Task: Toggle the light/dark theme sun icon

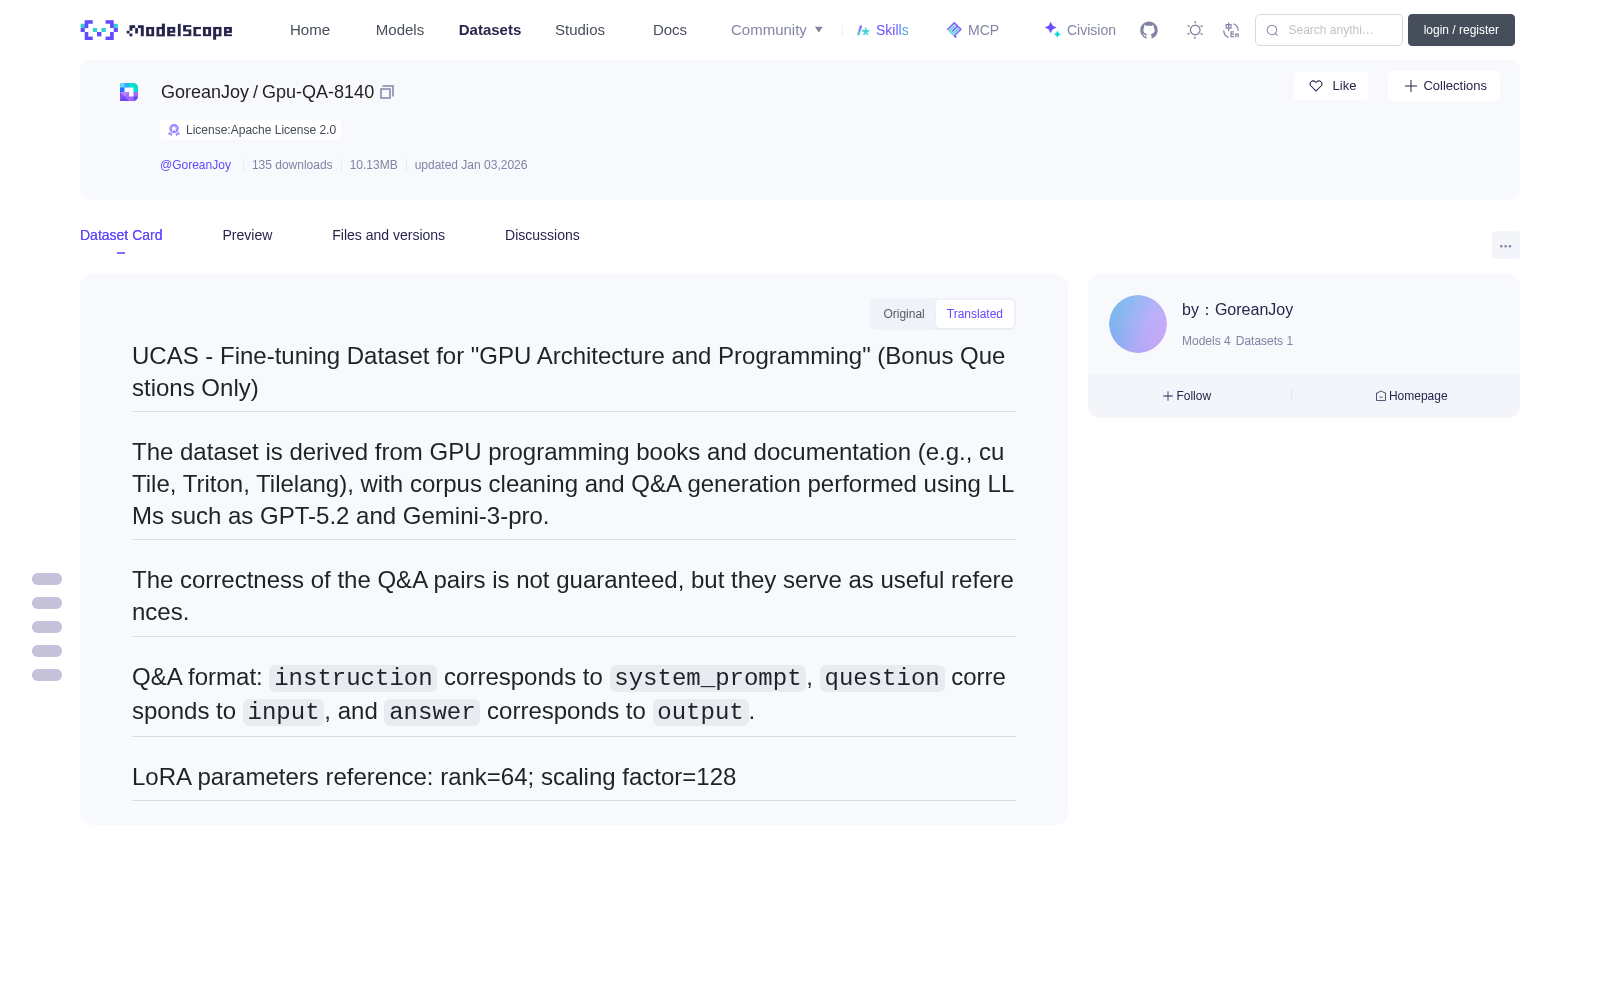Action: click(1195, 30)
